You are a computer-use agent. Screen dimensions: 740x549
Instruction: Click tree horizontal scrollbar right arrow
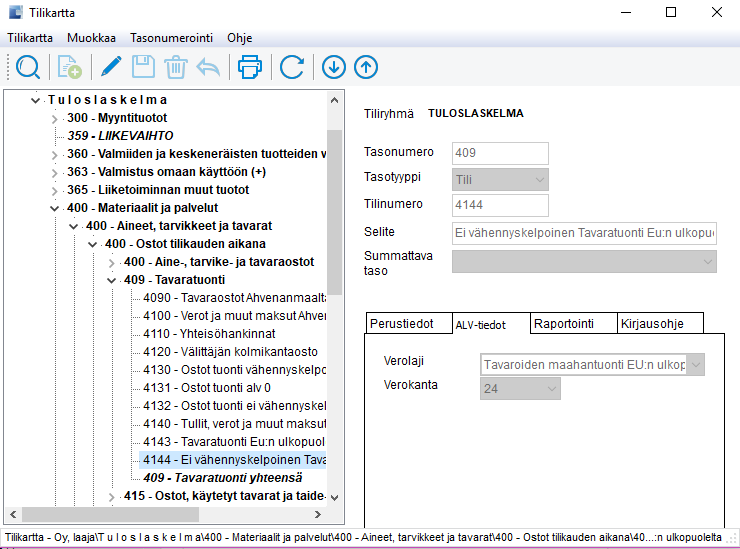318,515
